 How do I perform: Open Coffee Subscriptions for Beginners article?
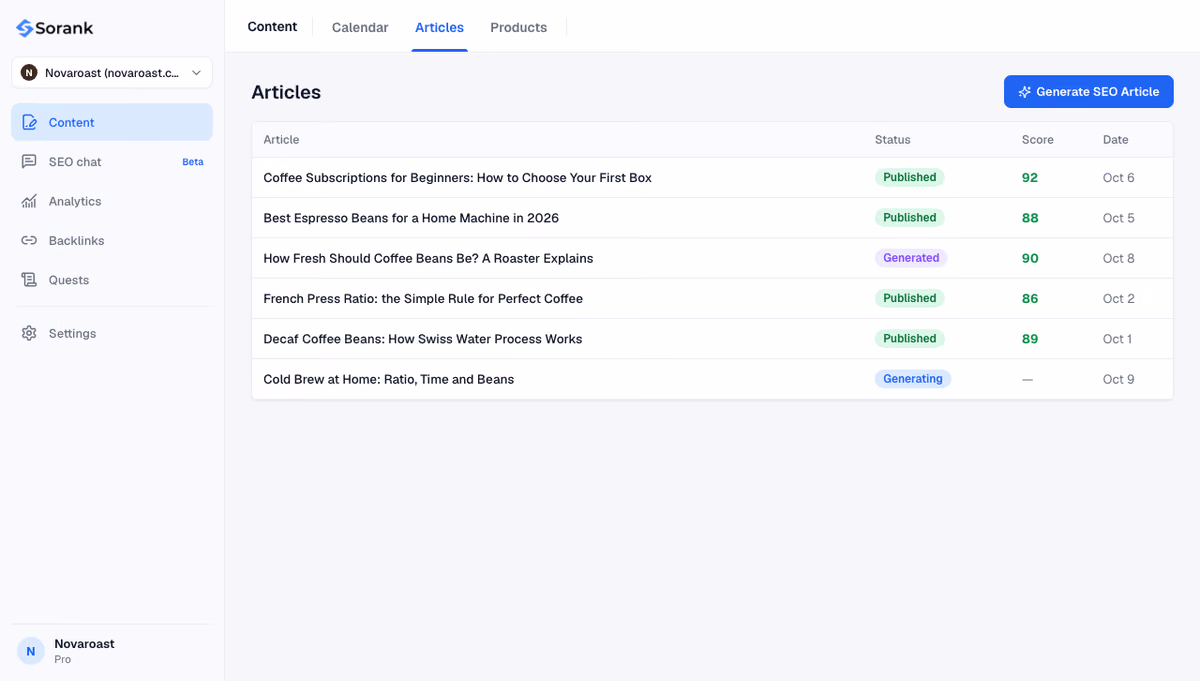pos(457,178)
